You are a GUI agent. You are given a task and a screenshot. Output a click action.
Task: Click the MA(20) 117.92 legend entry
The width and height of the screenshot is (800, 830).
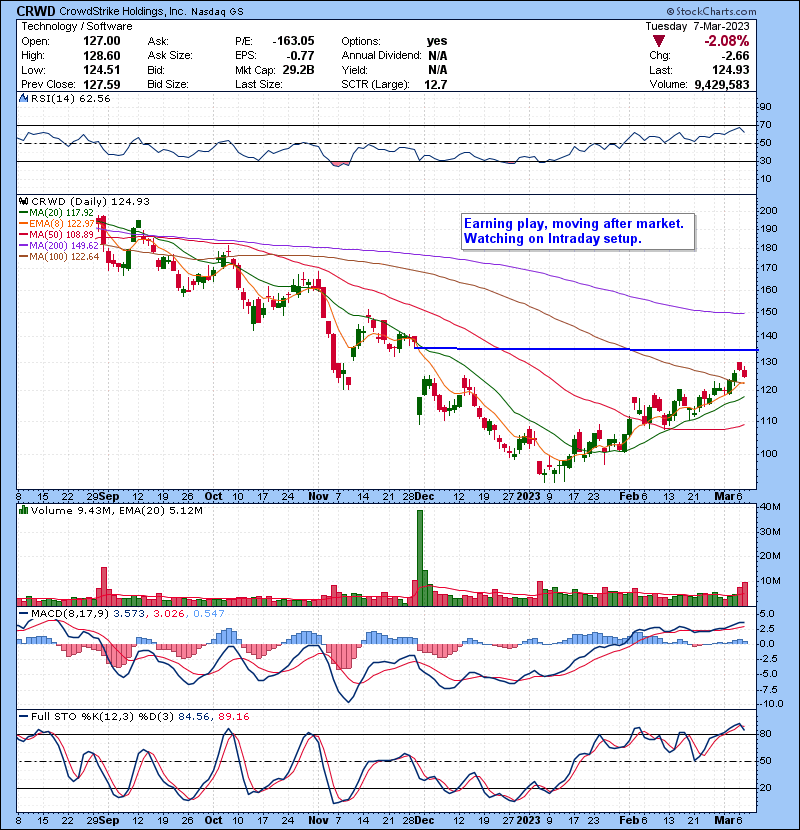tap(56, 213)
